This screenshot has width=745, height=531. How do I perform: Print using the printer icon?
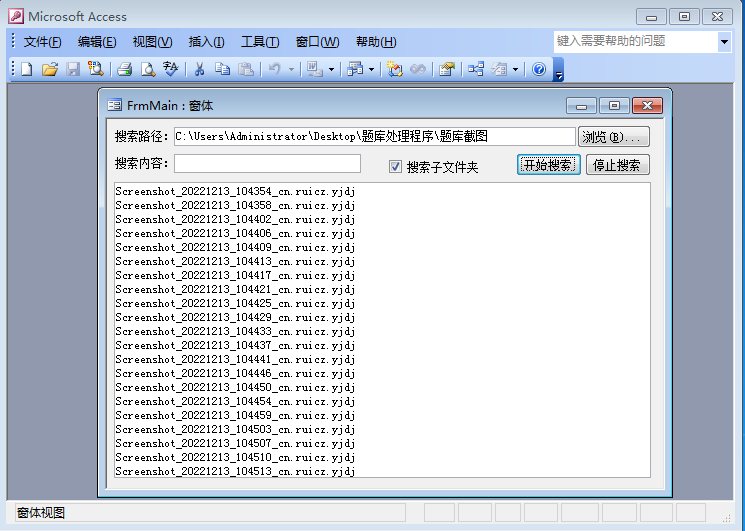124,69
